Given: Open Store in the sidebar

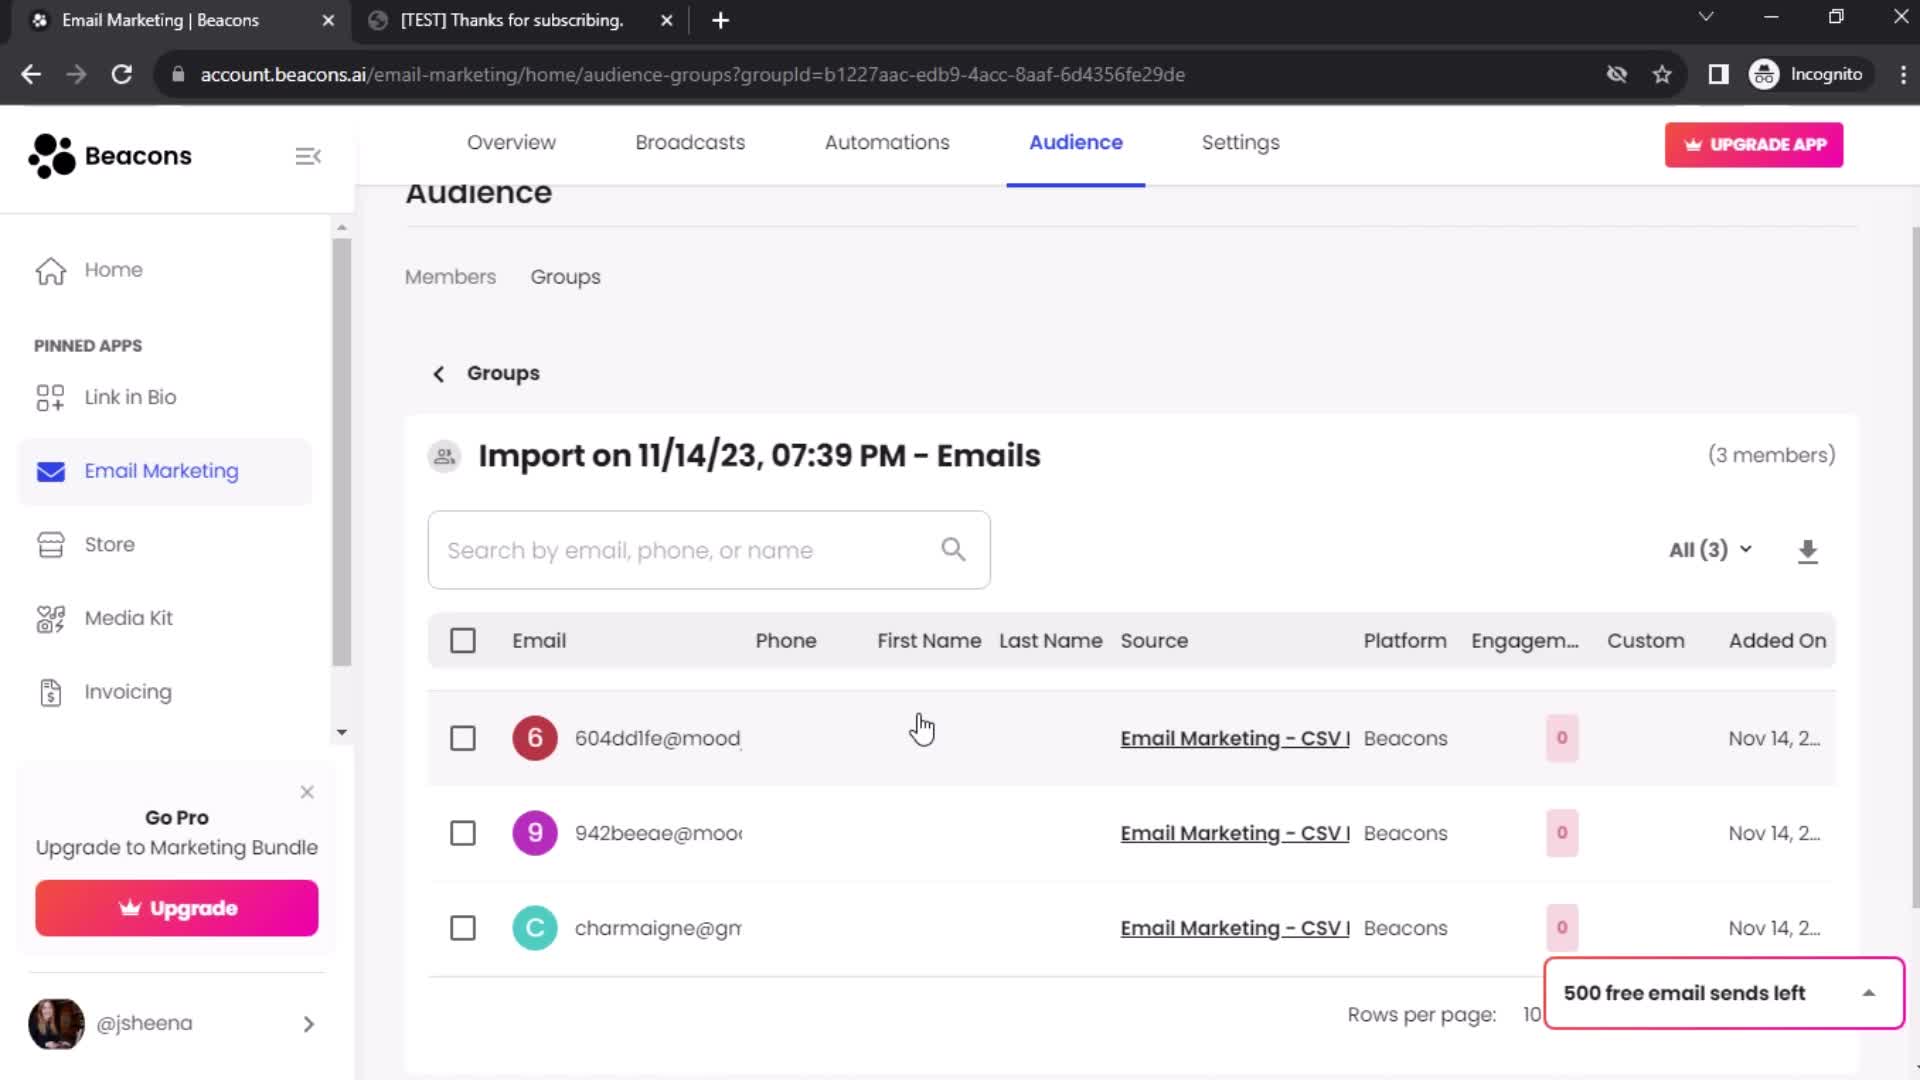Looking at the screenshot, I should click(109, 545).
